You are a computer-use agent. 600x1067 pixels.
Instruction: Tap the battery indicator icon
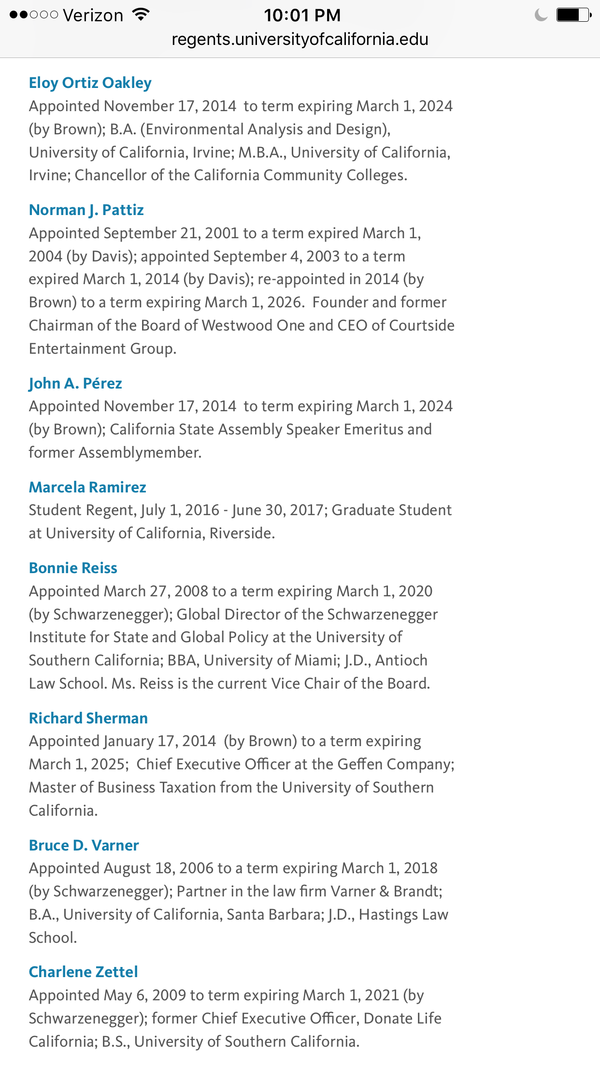(574, 15)
